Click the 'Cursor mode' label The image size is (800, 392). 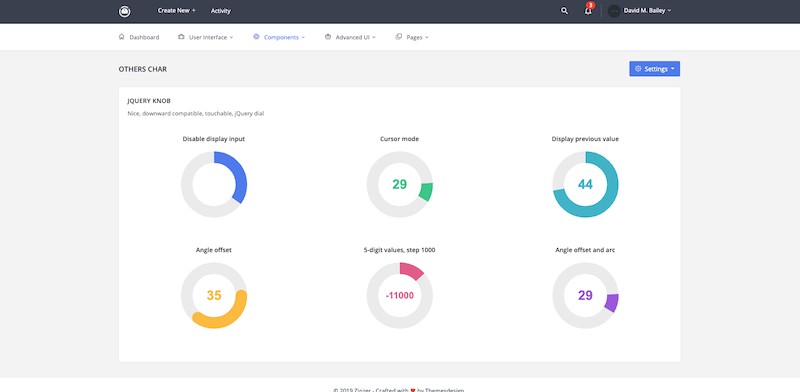[x=399, y=139]
